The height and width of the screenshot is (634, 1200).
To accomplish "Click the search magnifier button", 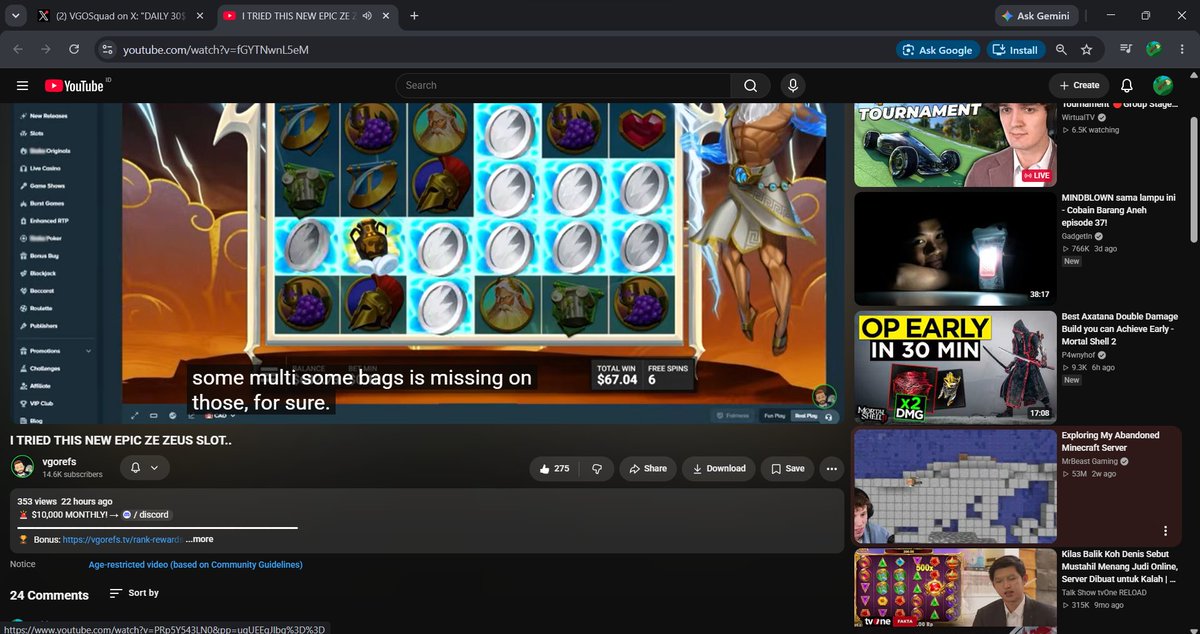I will click(750, 85).
